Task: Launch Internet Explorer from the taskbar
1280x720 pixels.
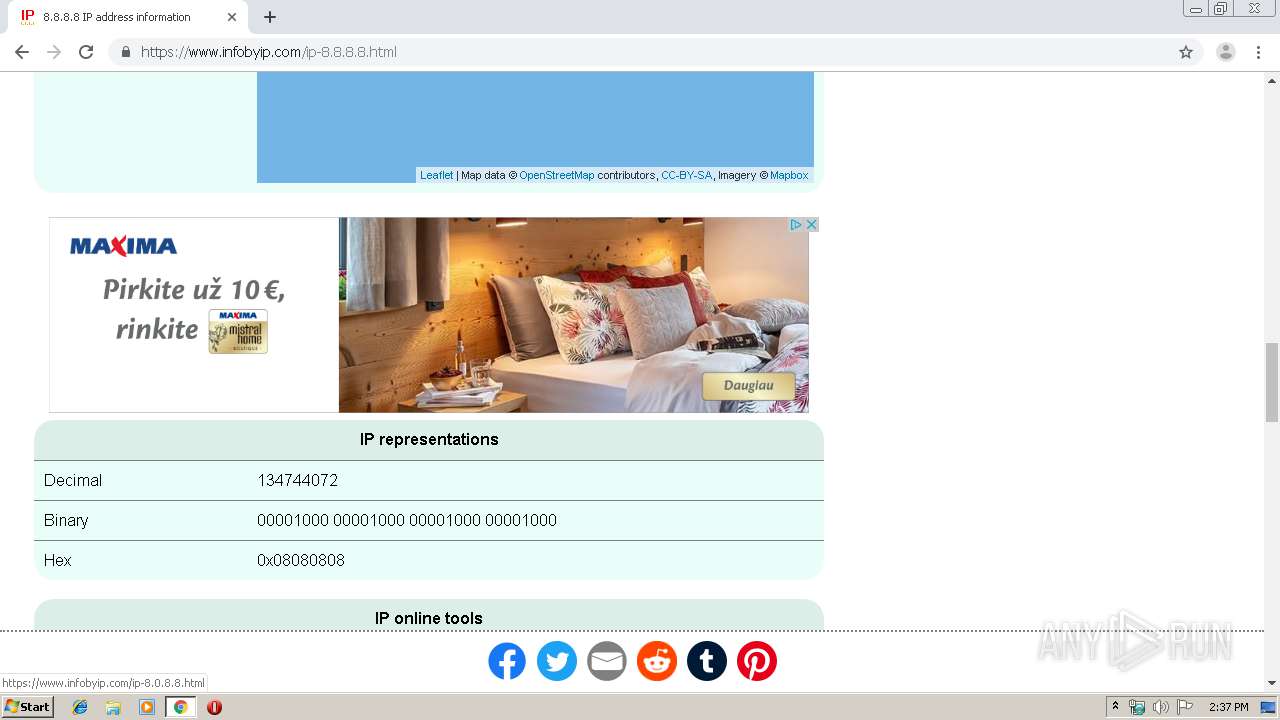Action: pos(80,707)
